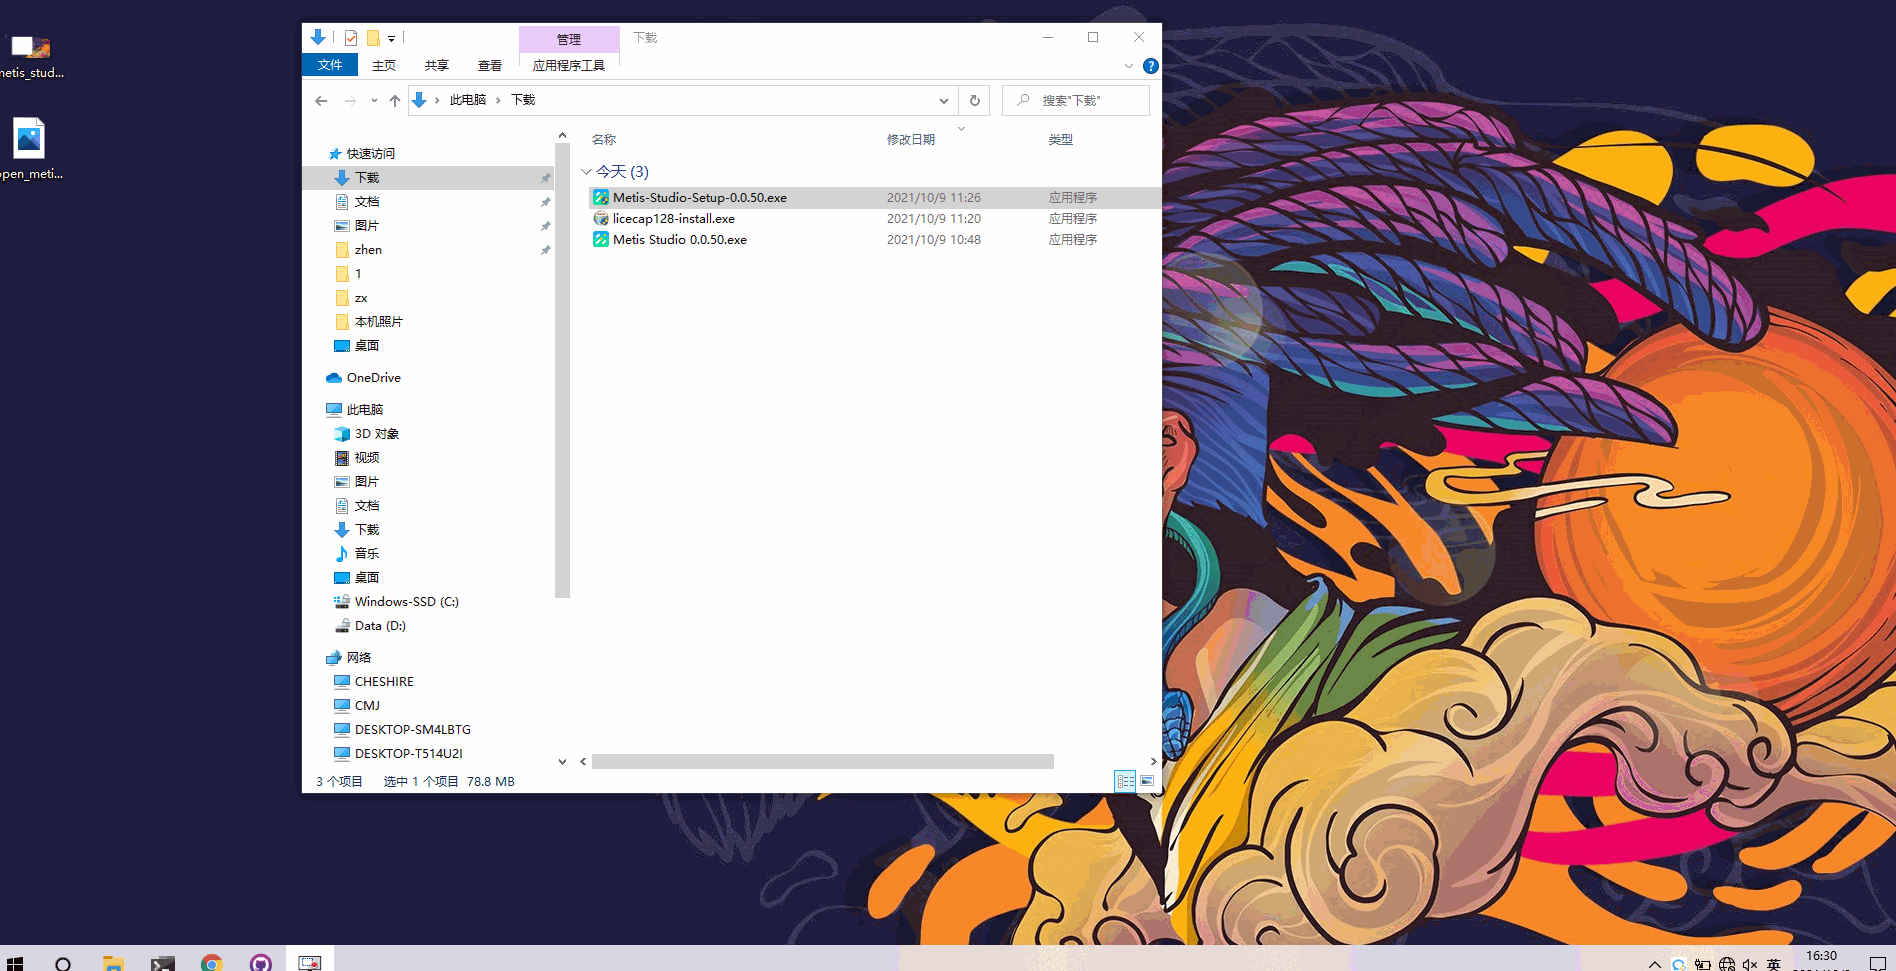The width and height of the screenshot is (1896, 971).
Task: Open the address bar history dropdown
Action: point(943,100)
